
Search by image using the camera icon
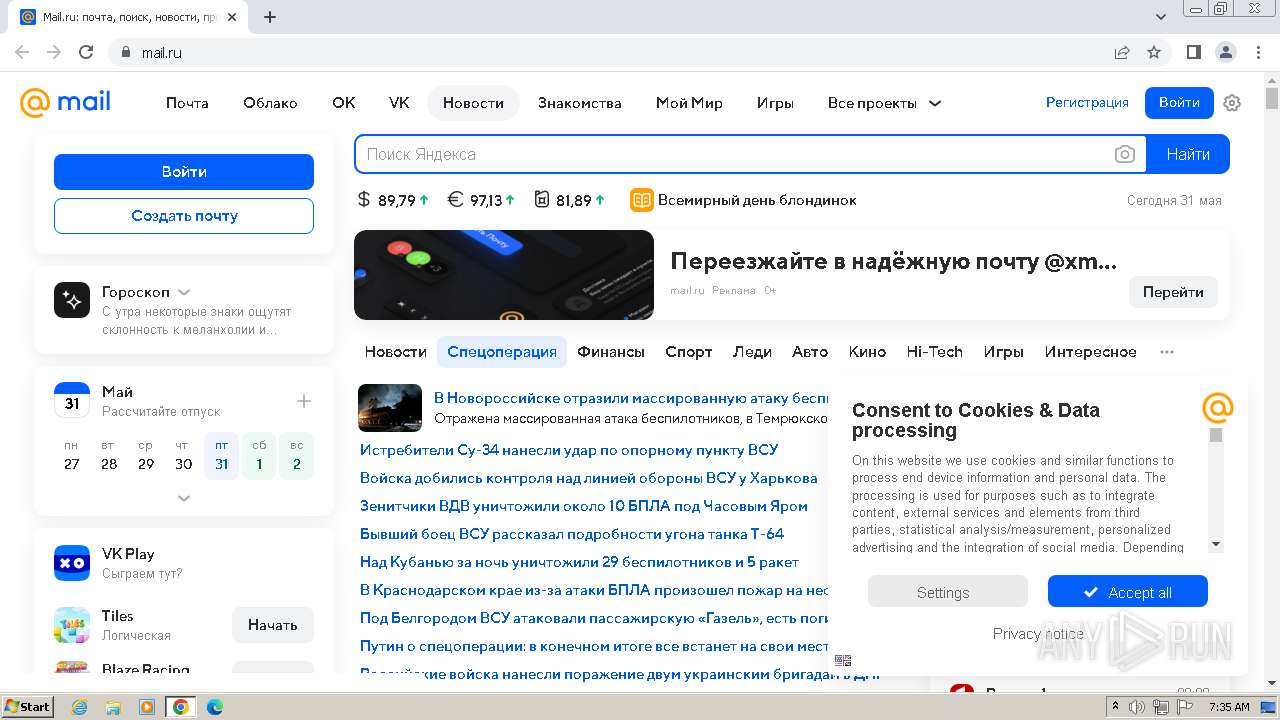click(x=1125, y=154)
